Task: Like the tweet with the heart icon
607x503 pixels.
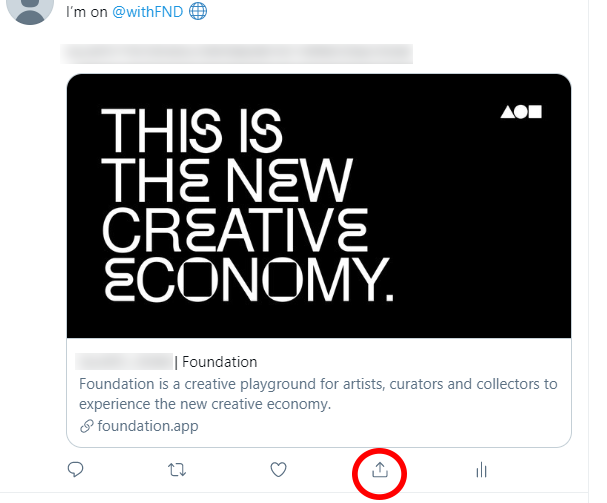Action: coord(278,470)
